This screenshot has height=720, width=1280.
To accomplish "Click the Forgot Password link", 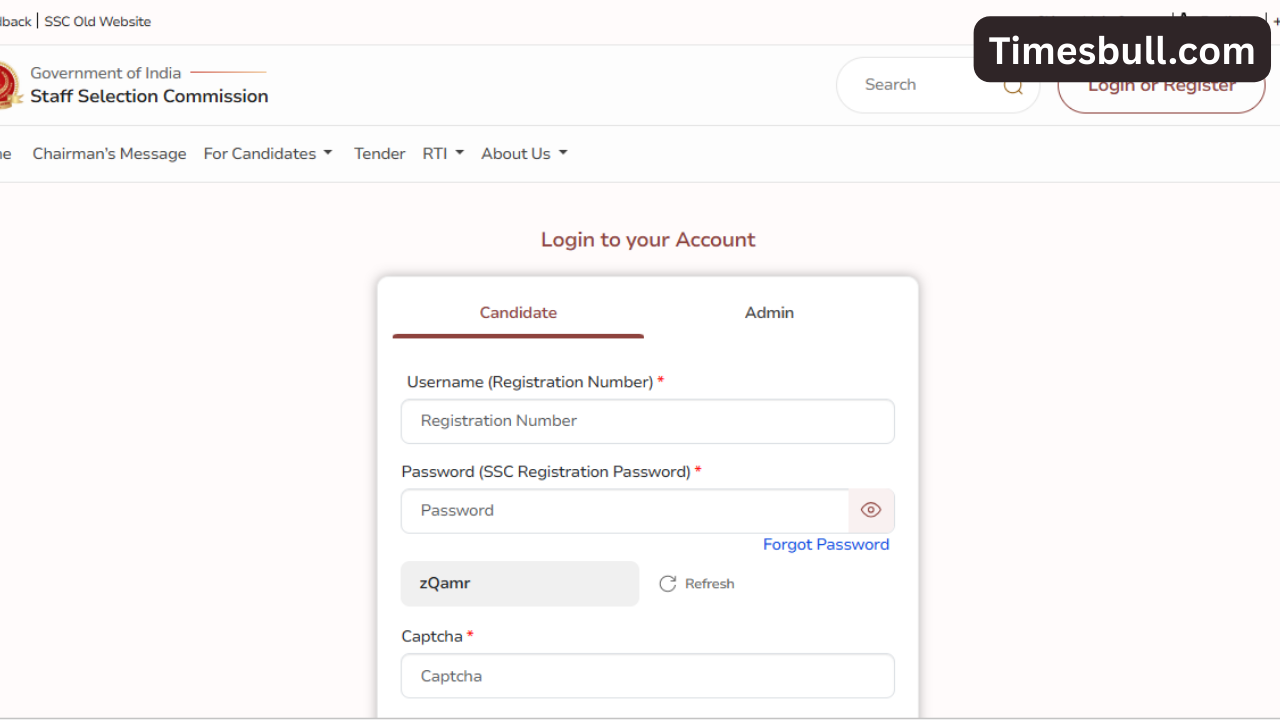I will point(826,545).
